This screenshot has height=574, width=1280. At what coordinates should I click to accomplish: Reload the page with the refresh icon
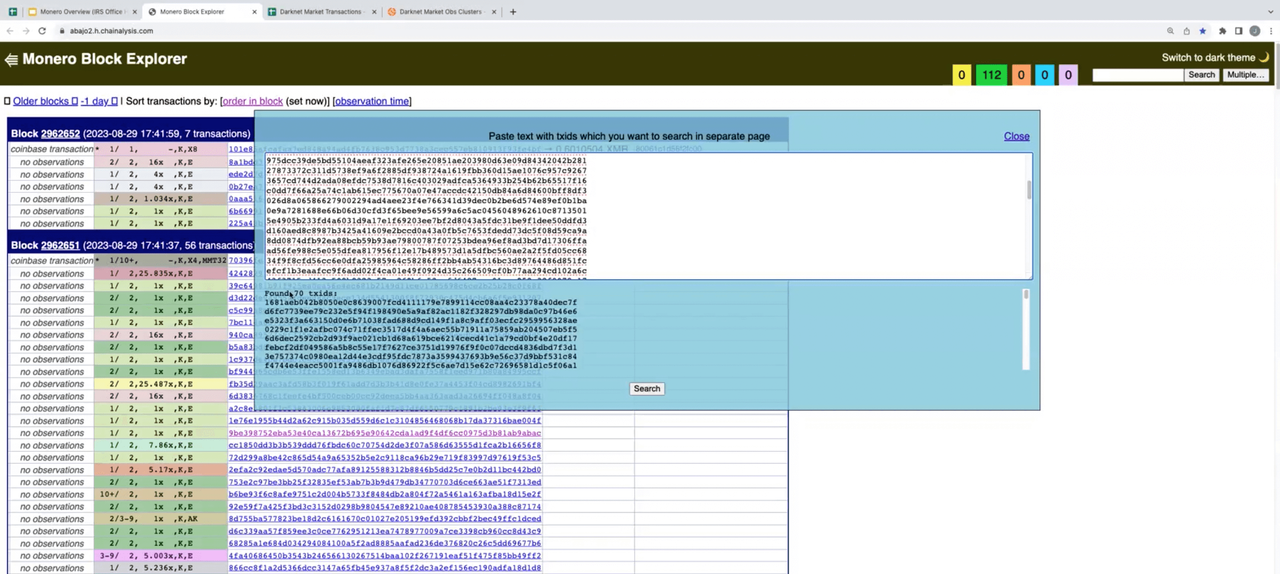click(42, 31)
